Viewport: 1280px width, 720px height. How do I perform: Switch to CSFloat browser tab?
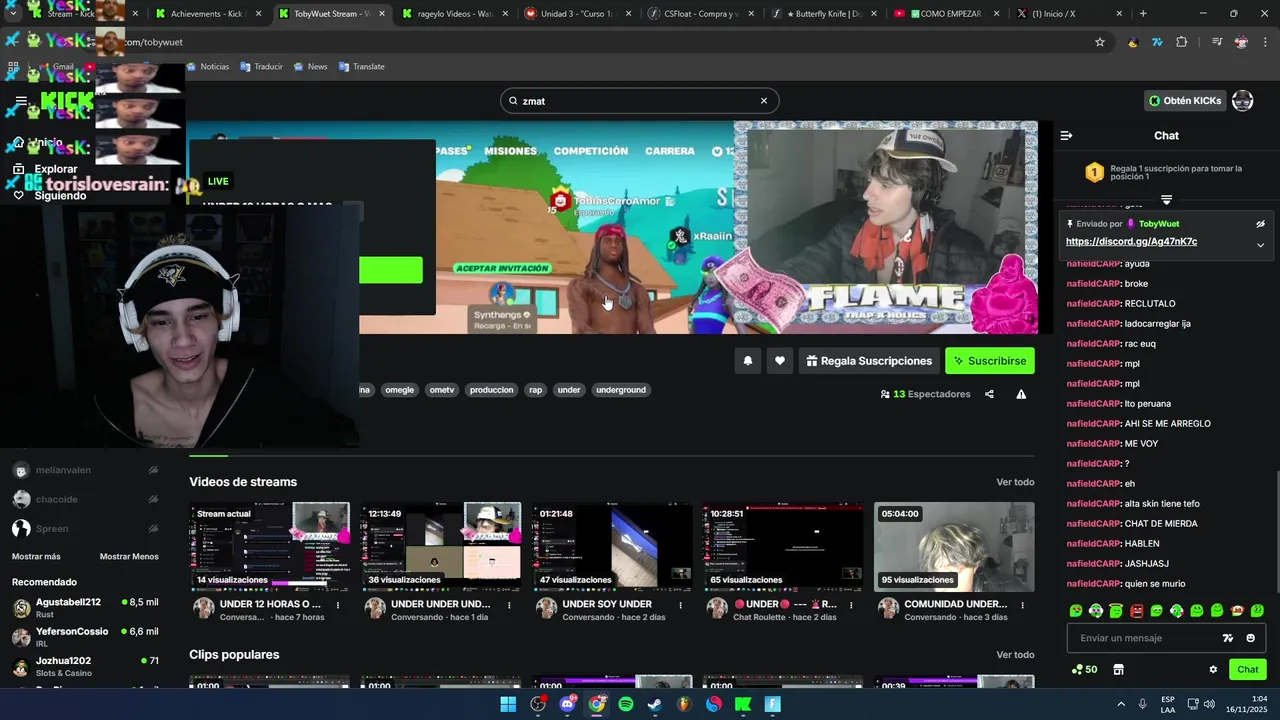[x=701, y=14]
